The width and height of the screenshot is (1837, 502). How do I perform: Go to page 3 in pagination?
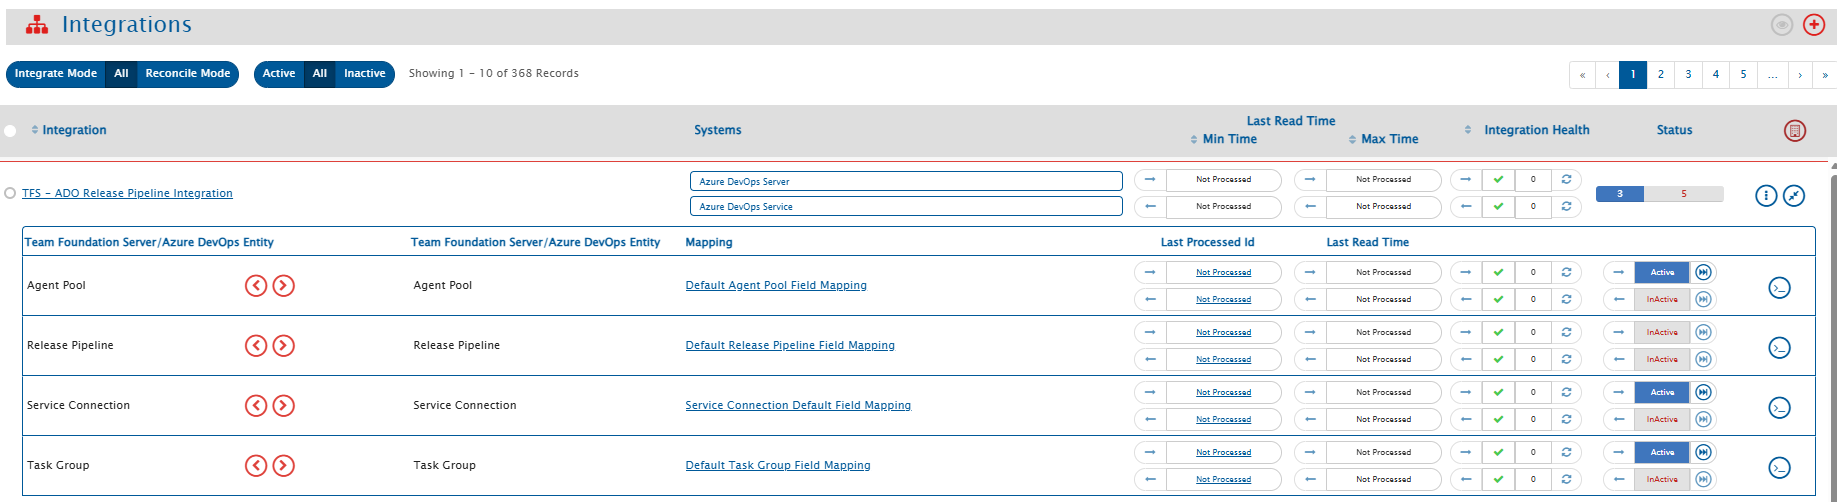[1688, 75]
